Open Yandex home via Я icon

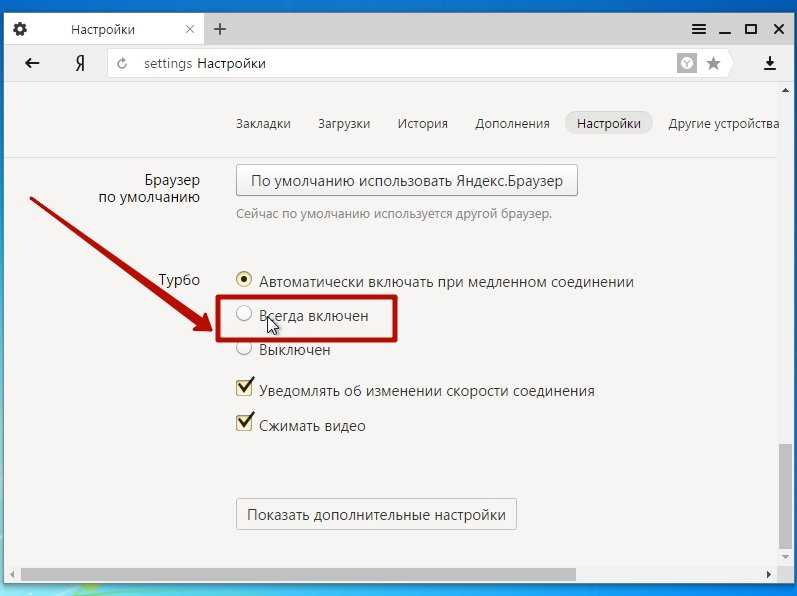(x=80, y=63)
